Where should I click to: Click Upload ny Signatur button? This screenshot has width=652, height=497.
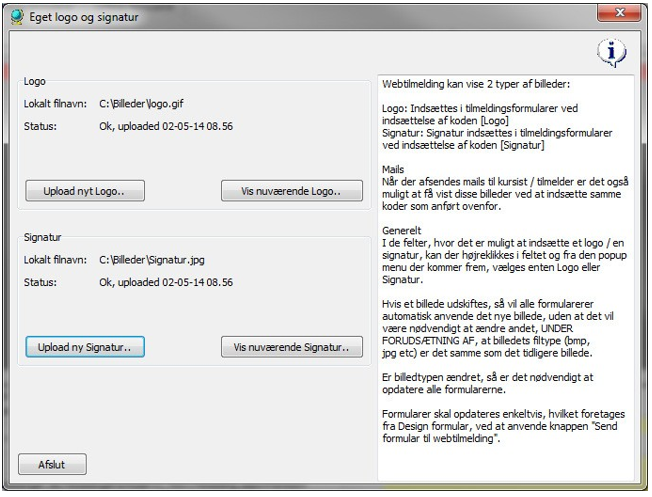point(85,347)
